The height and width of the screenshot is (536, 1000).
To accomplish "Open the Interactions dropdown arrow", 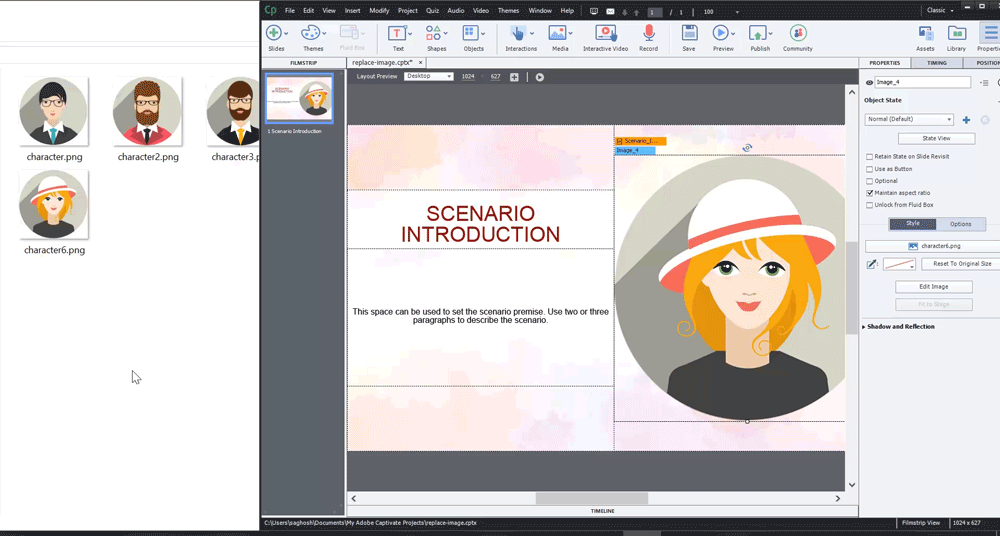I will click(532, 33).
